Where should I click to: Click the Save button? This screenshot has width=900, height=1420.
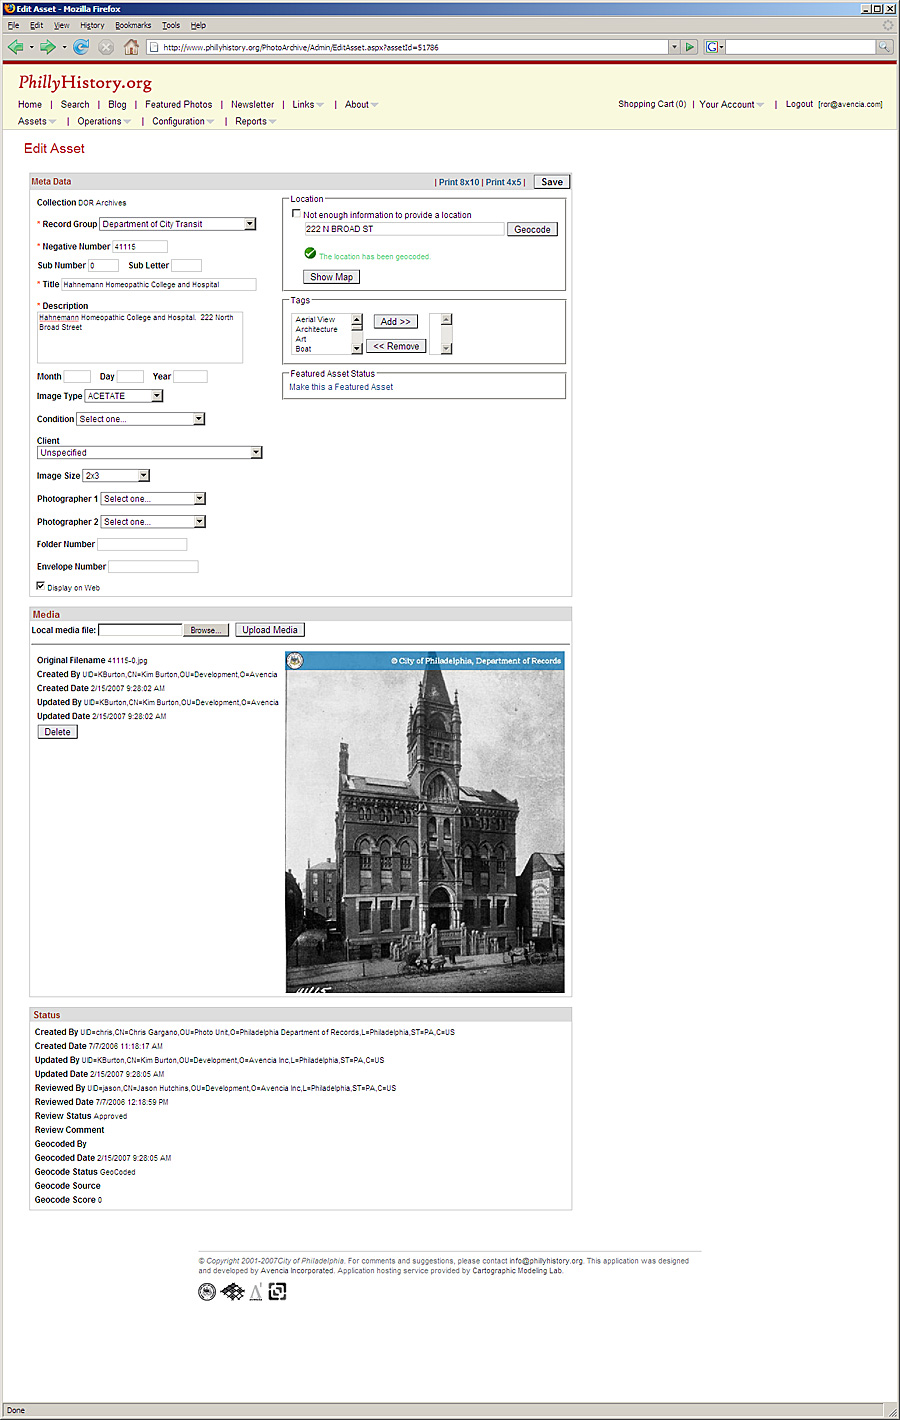click(x=552, y=182)
